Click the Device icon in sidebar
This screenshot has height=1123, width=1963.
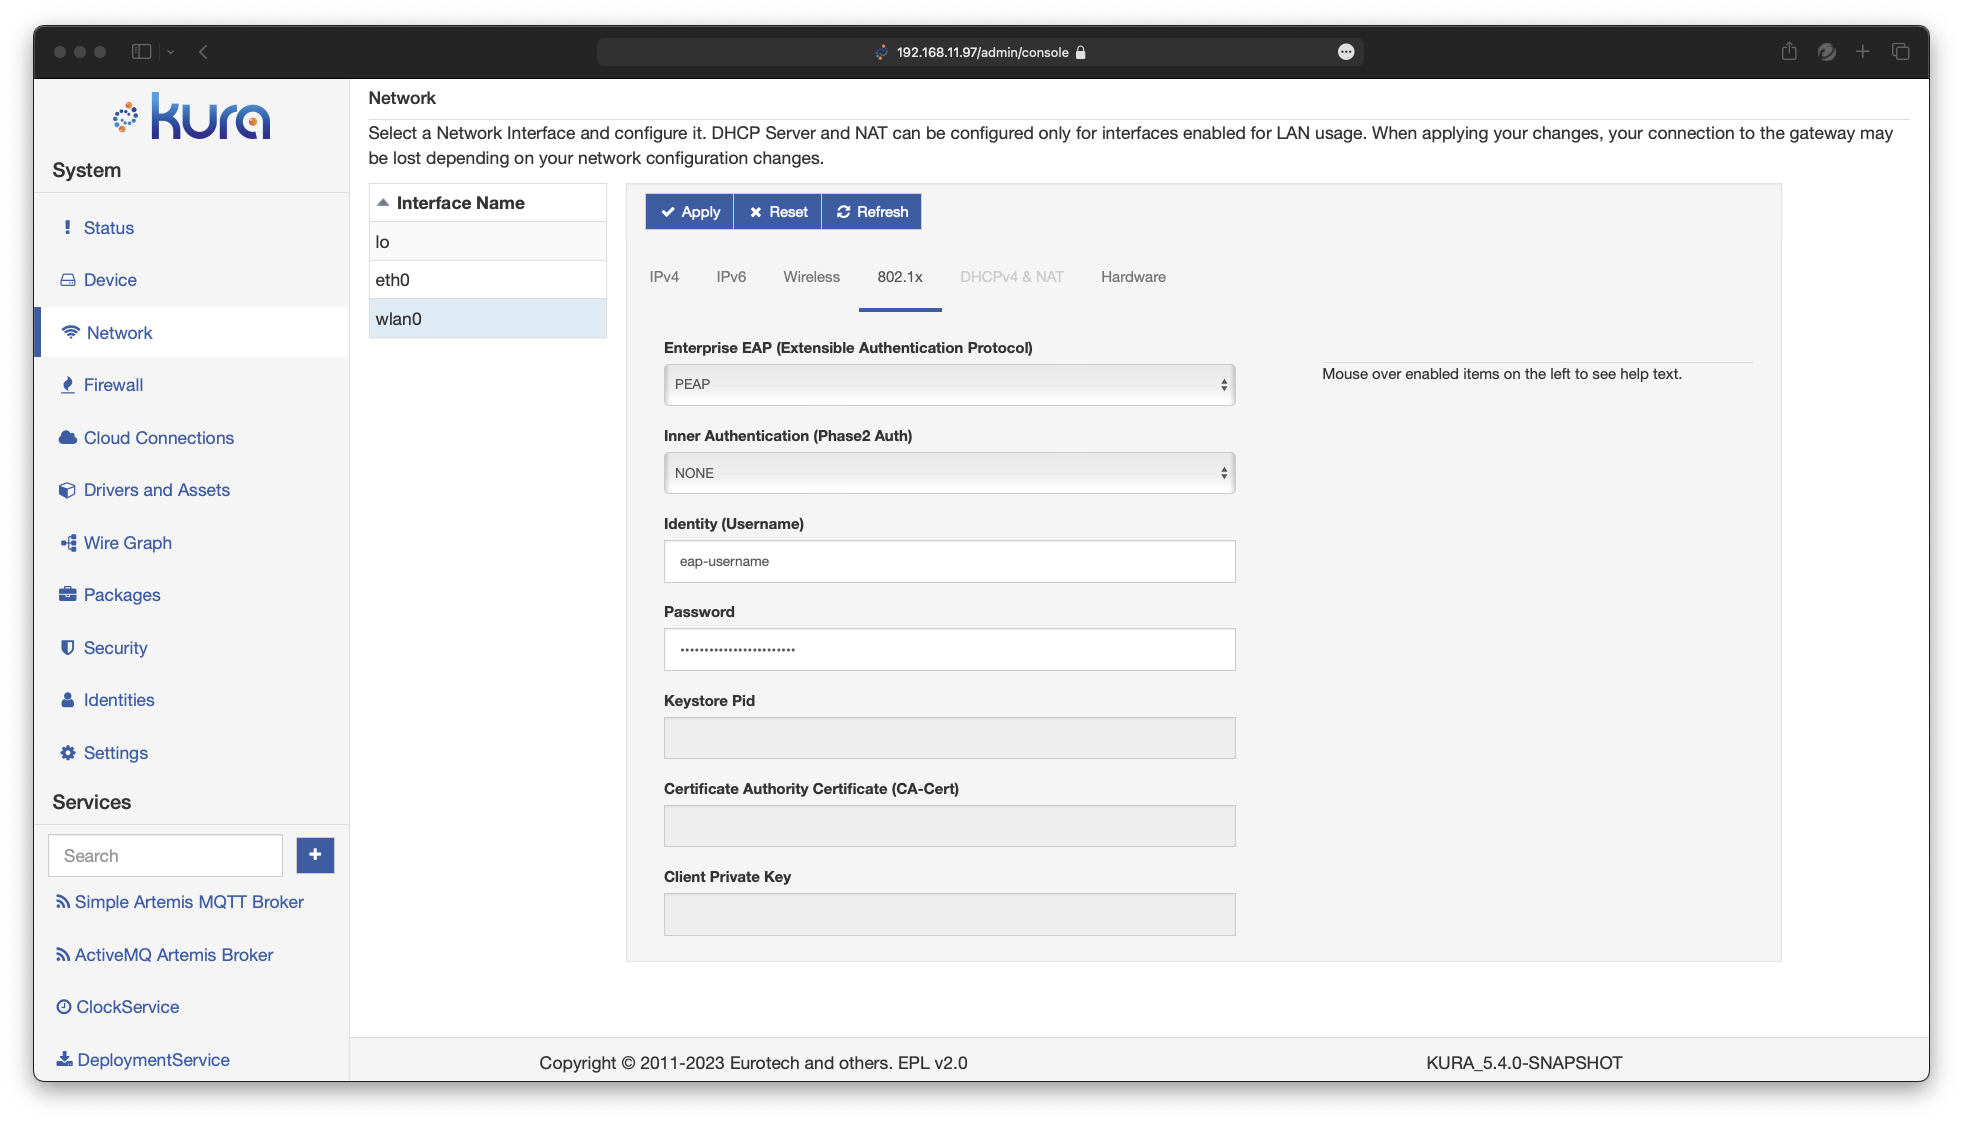67,280
